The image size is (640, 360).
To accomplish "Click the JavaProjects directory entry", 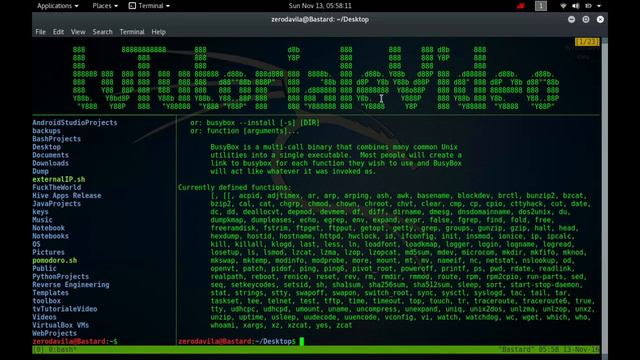I will tap(57, 204).
